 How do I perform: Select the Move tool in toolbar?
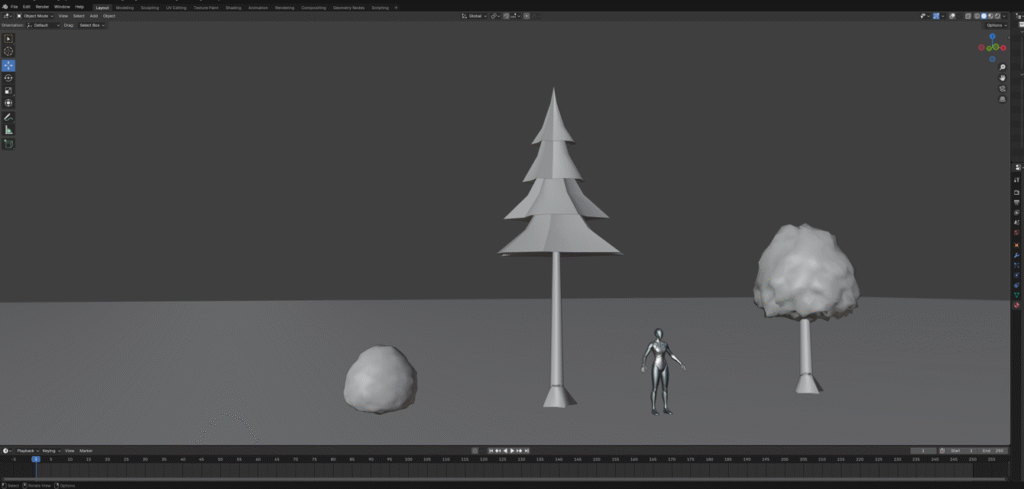pos(9,65)
